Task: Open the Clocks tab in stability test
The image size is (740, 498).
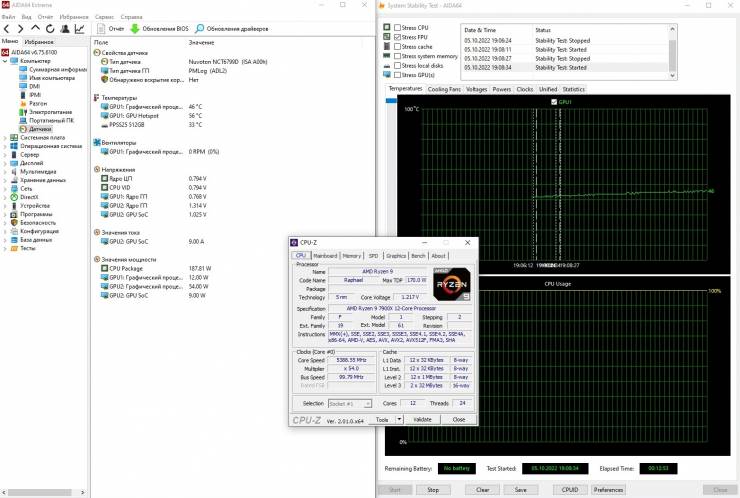Action: pyautogui.click(x=525, y=89)
